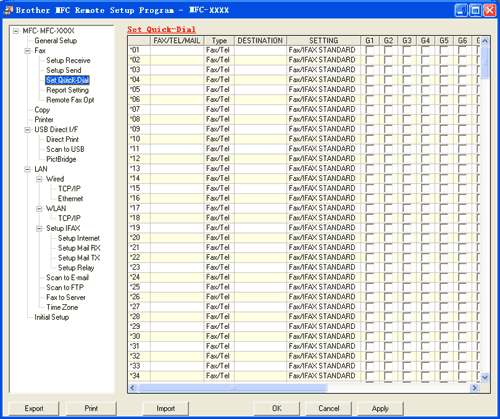
Task: Check G2 checkbox for entry *03
Action: point(388,70)
